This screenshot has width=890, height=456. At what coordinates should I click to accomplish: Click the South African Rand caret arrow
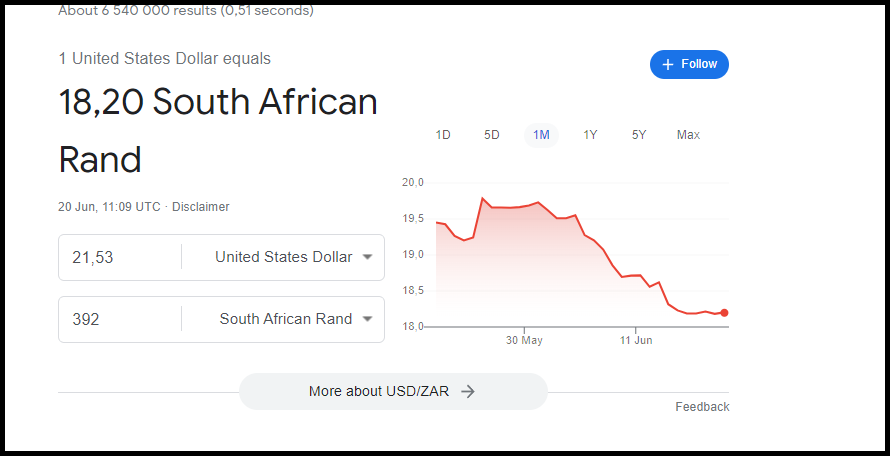(368, 319)
